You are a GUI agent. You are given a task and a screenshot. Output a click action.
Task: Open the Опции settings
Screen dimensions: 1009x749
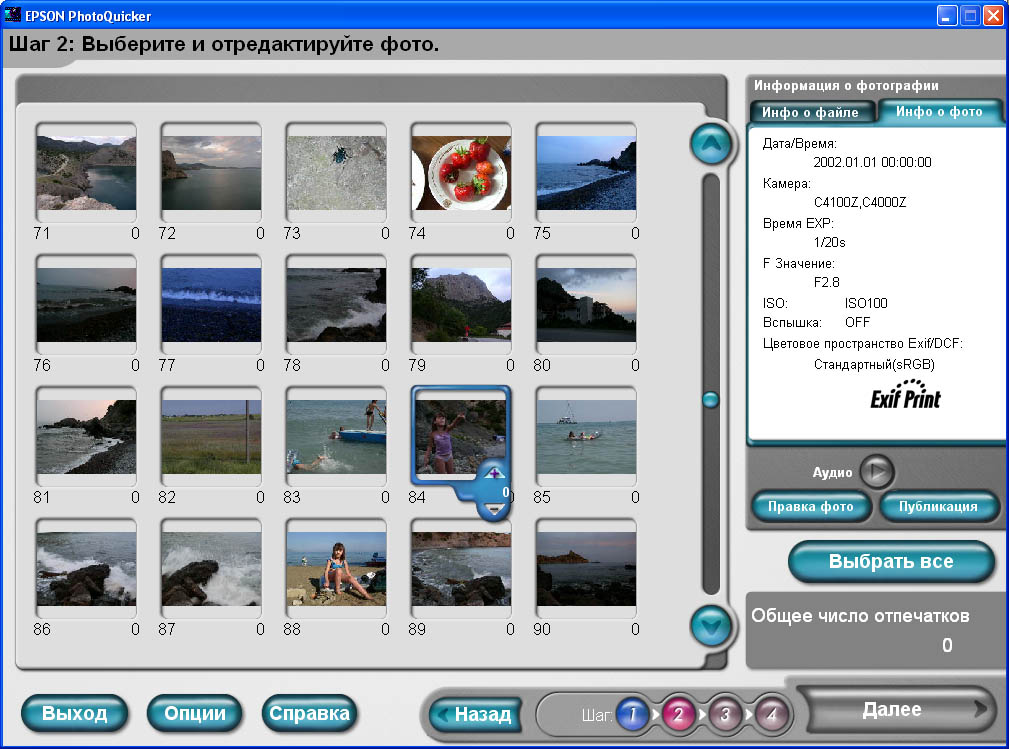tap(194, 713)
